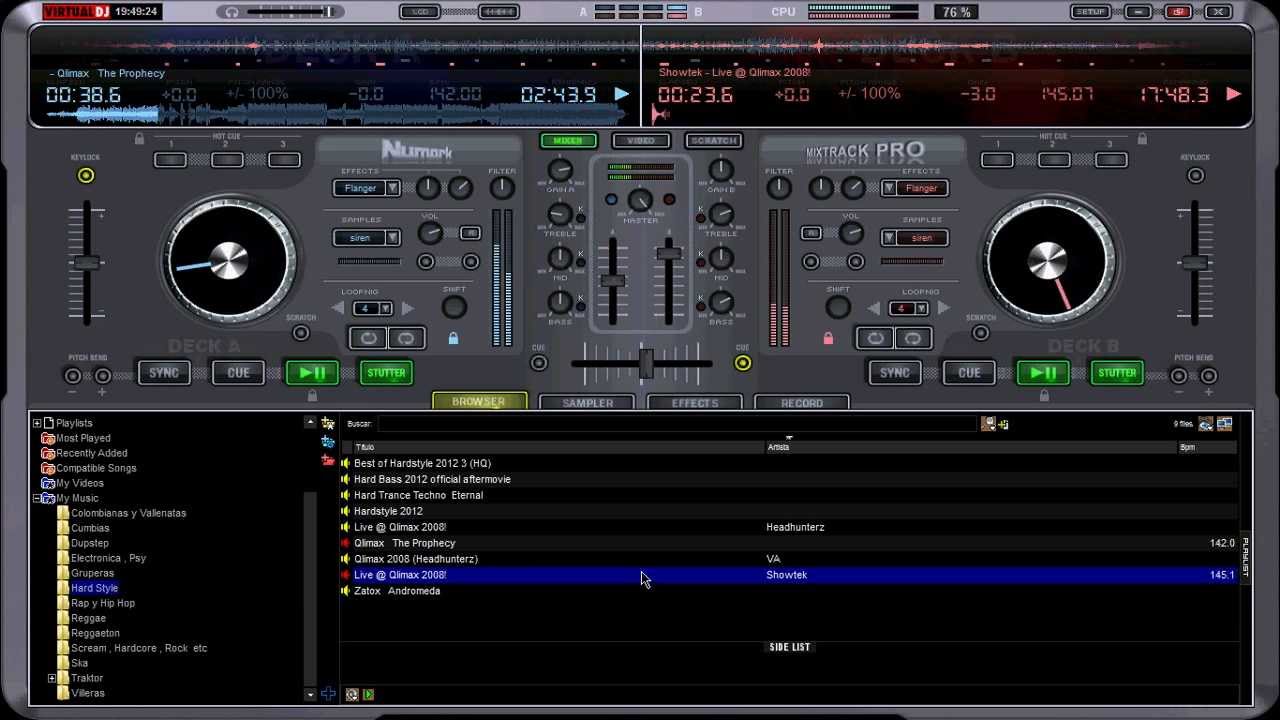Enable left headphone CUE button
The width and height of the screenshot is (1280, 720).
(x=539, y=363)
